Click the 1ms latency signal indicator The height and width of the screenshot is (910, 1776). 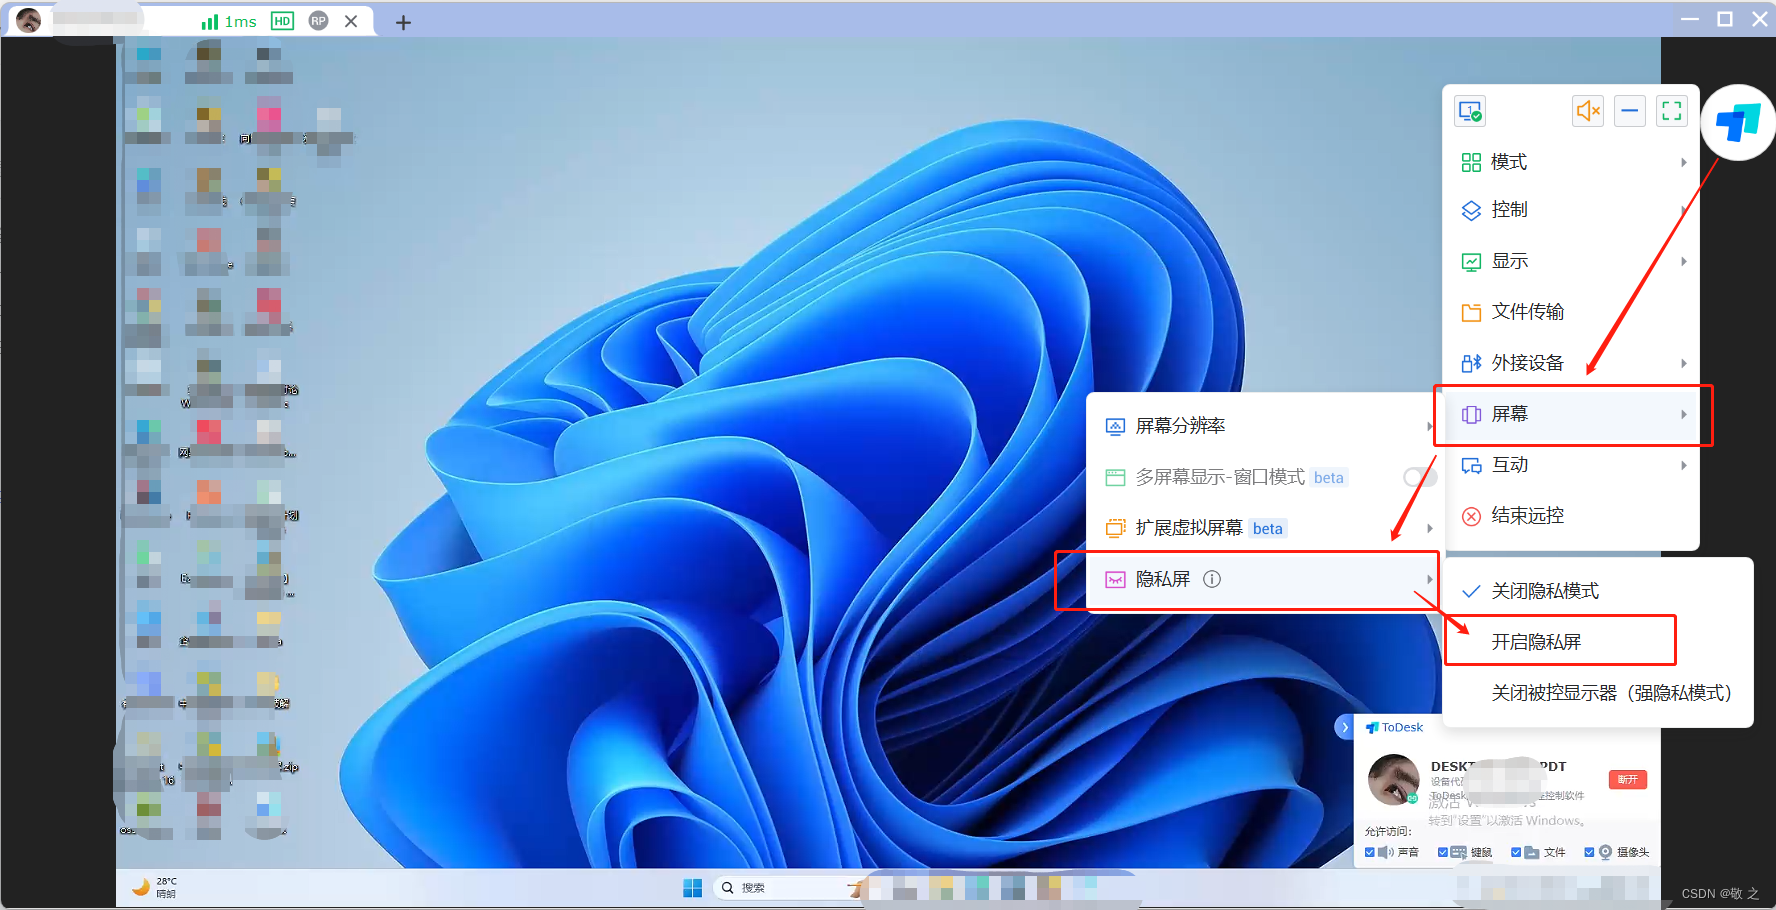point(229,21)
